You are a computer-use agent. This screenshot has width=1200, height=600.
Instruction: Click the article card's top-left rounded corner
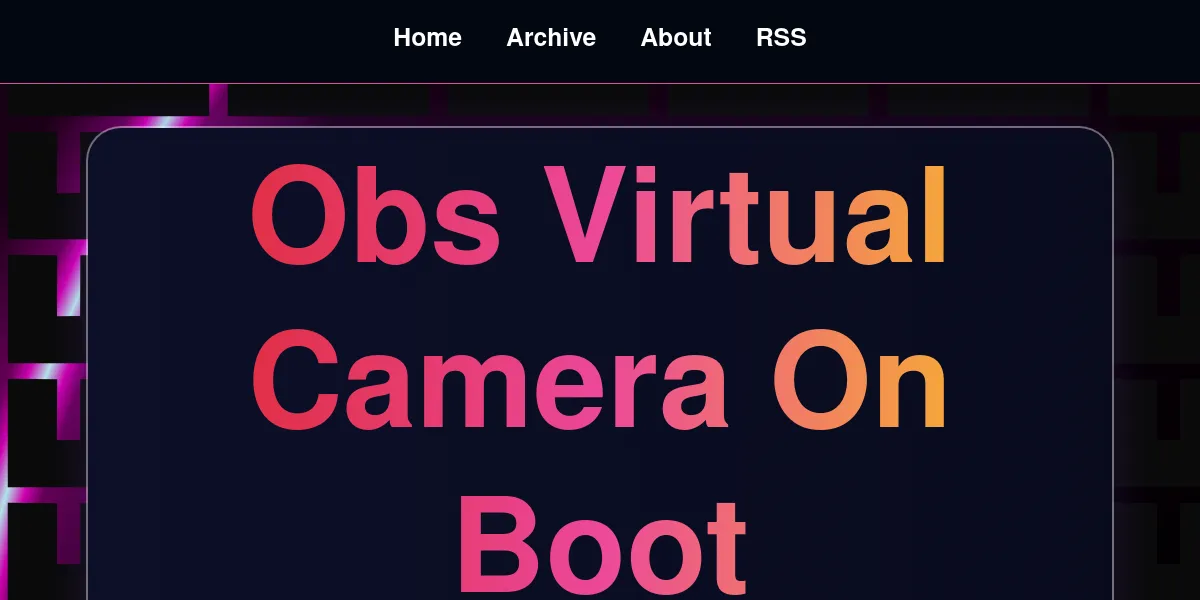pyautogui.click(x=98, y=138)
